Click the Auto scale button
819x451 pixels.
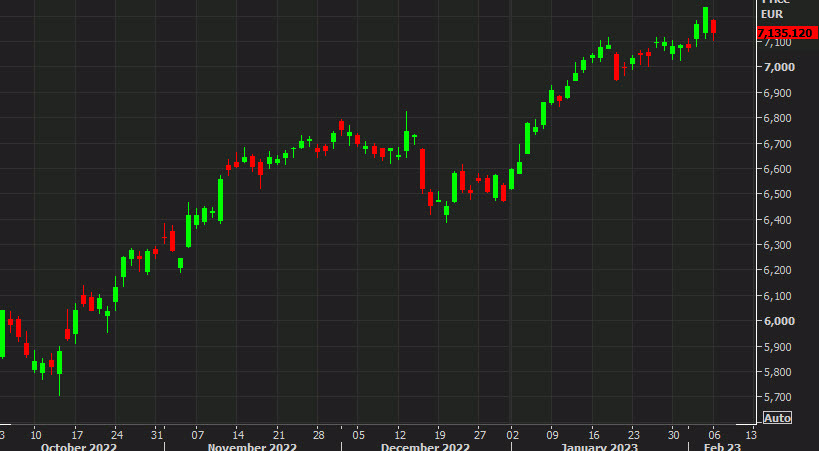point(777,418)
